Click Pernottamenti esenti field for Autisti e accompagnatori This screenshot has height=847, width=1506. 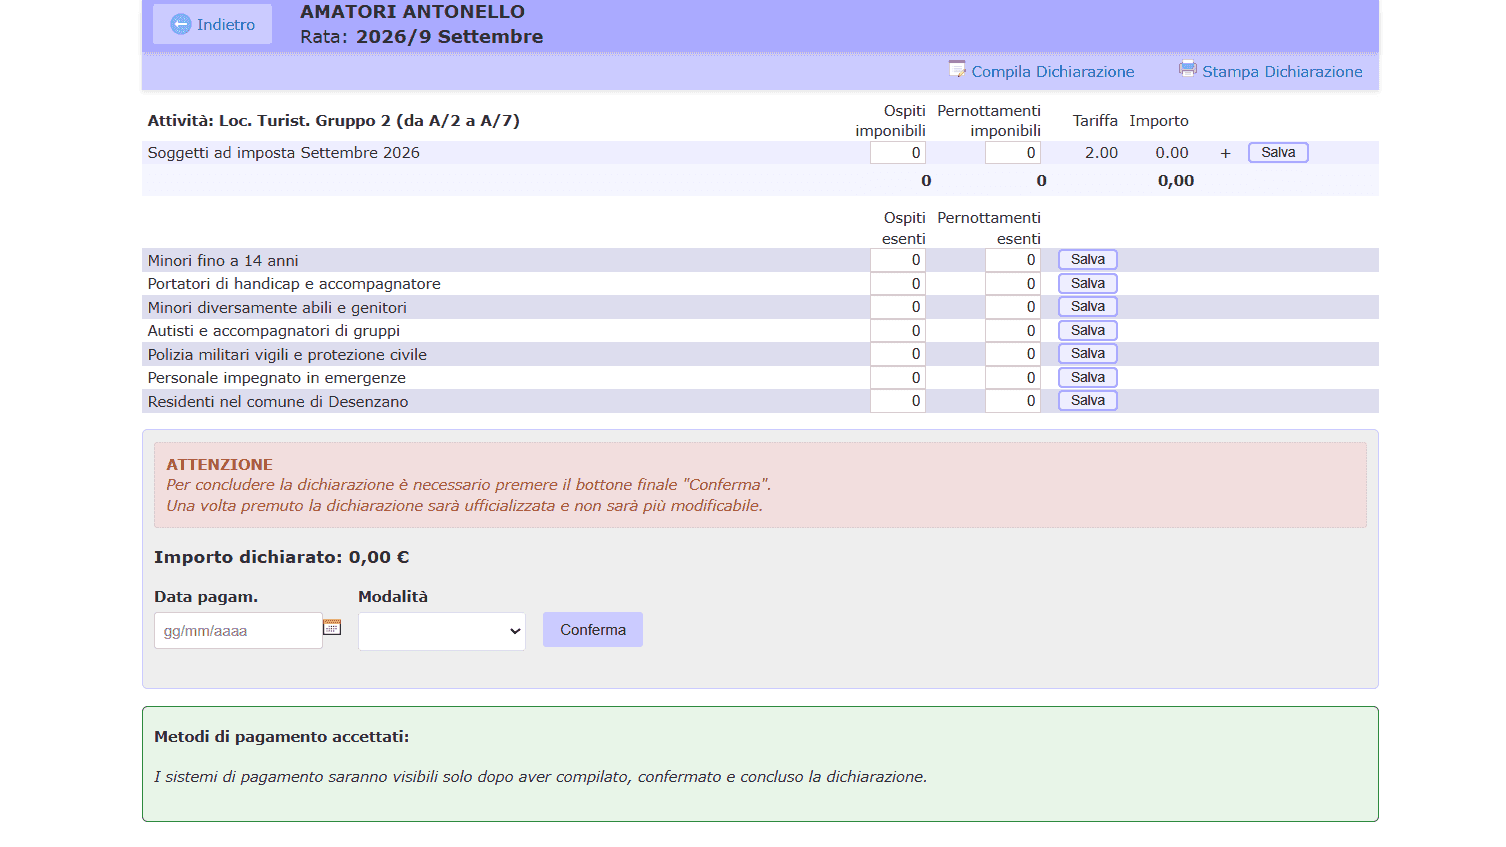(1013, 331)
